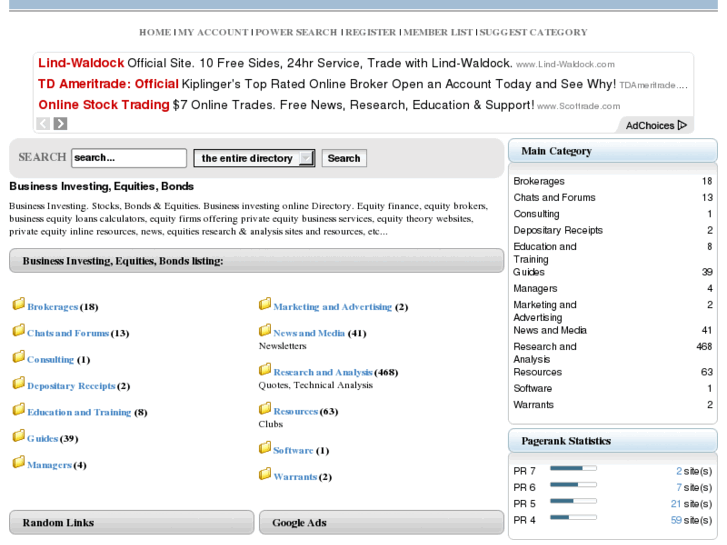Image resolution: width=727 pixels, height=545 pixels.
Task: Click the folder icon beside Managers
Action: pos(19,463)
